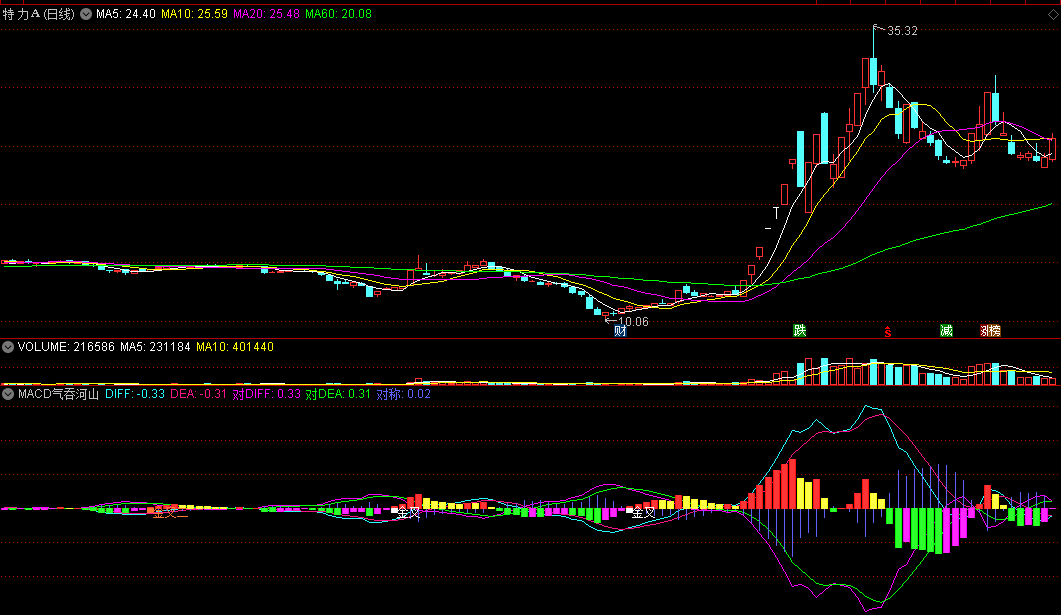Select the MACD气吞河山 indicator name
Viewport: 1061px width, 615px height.
58,394
